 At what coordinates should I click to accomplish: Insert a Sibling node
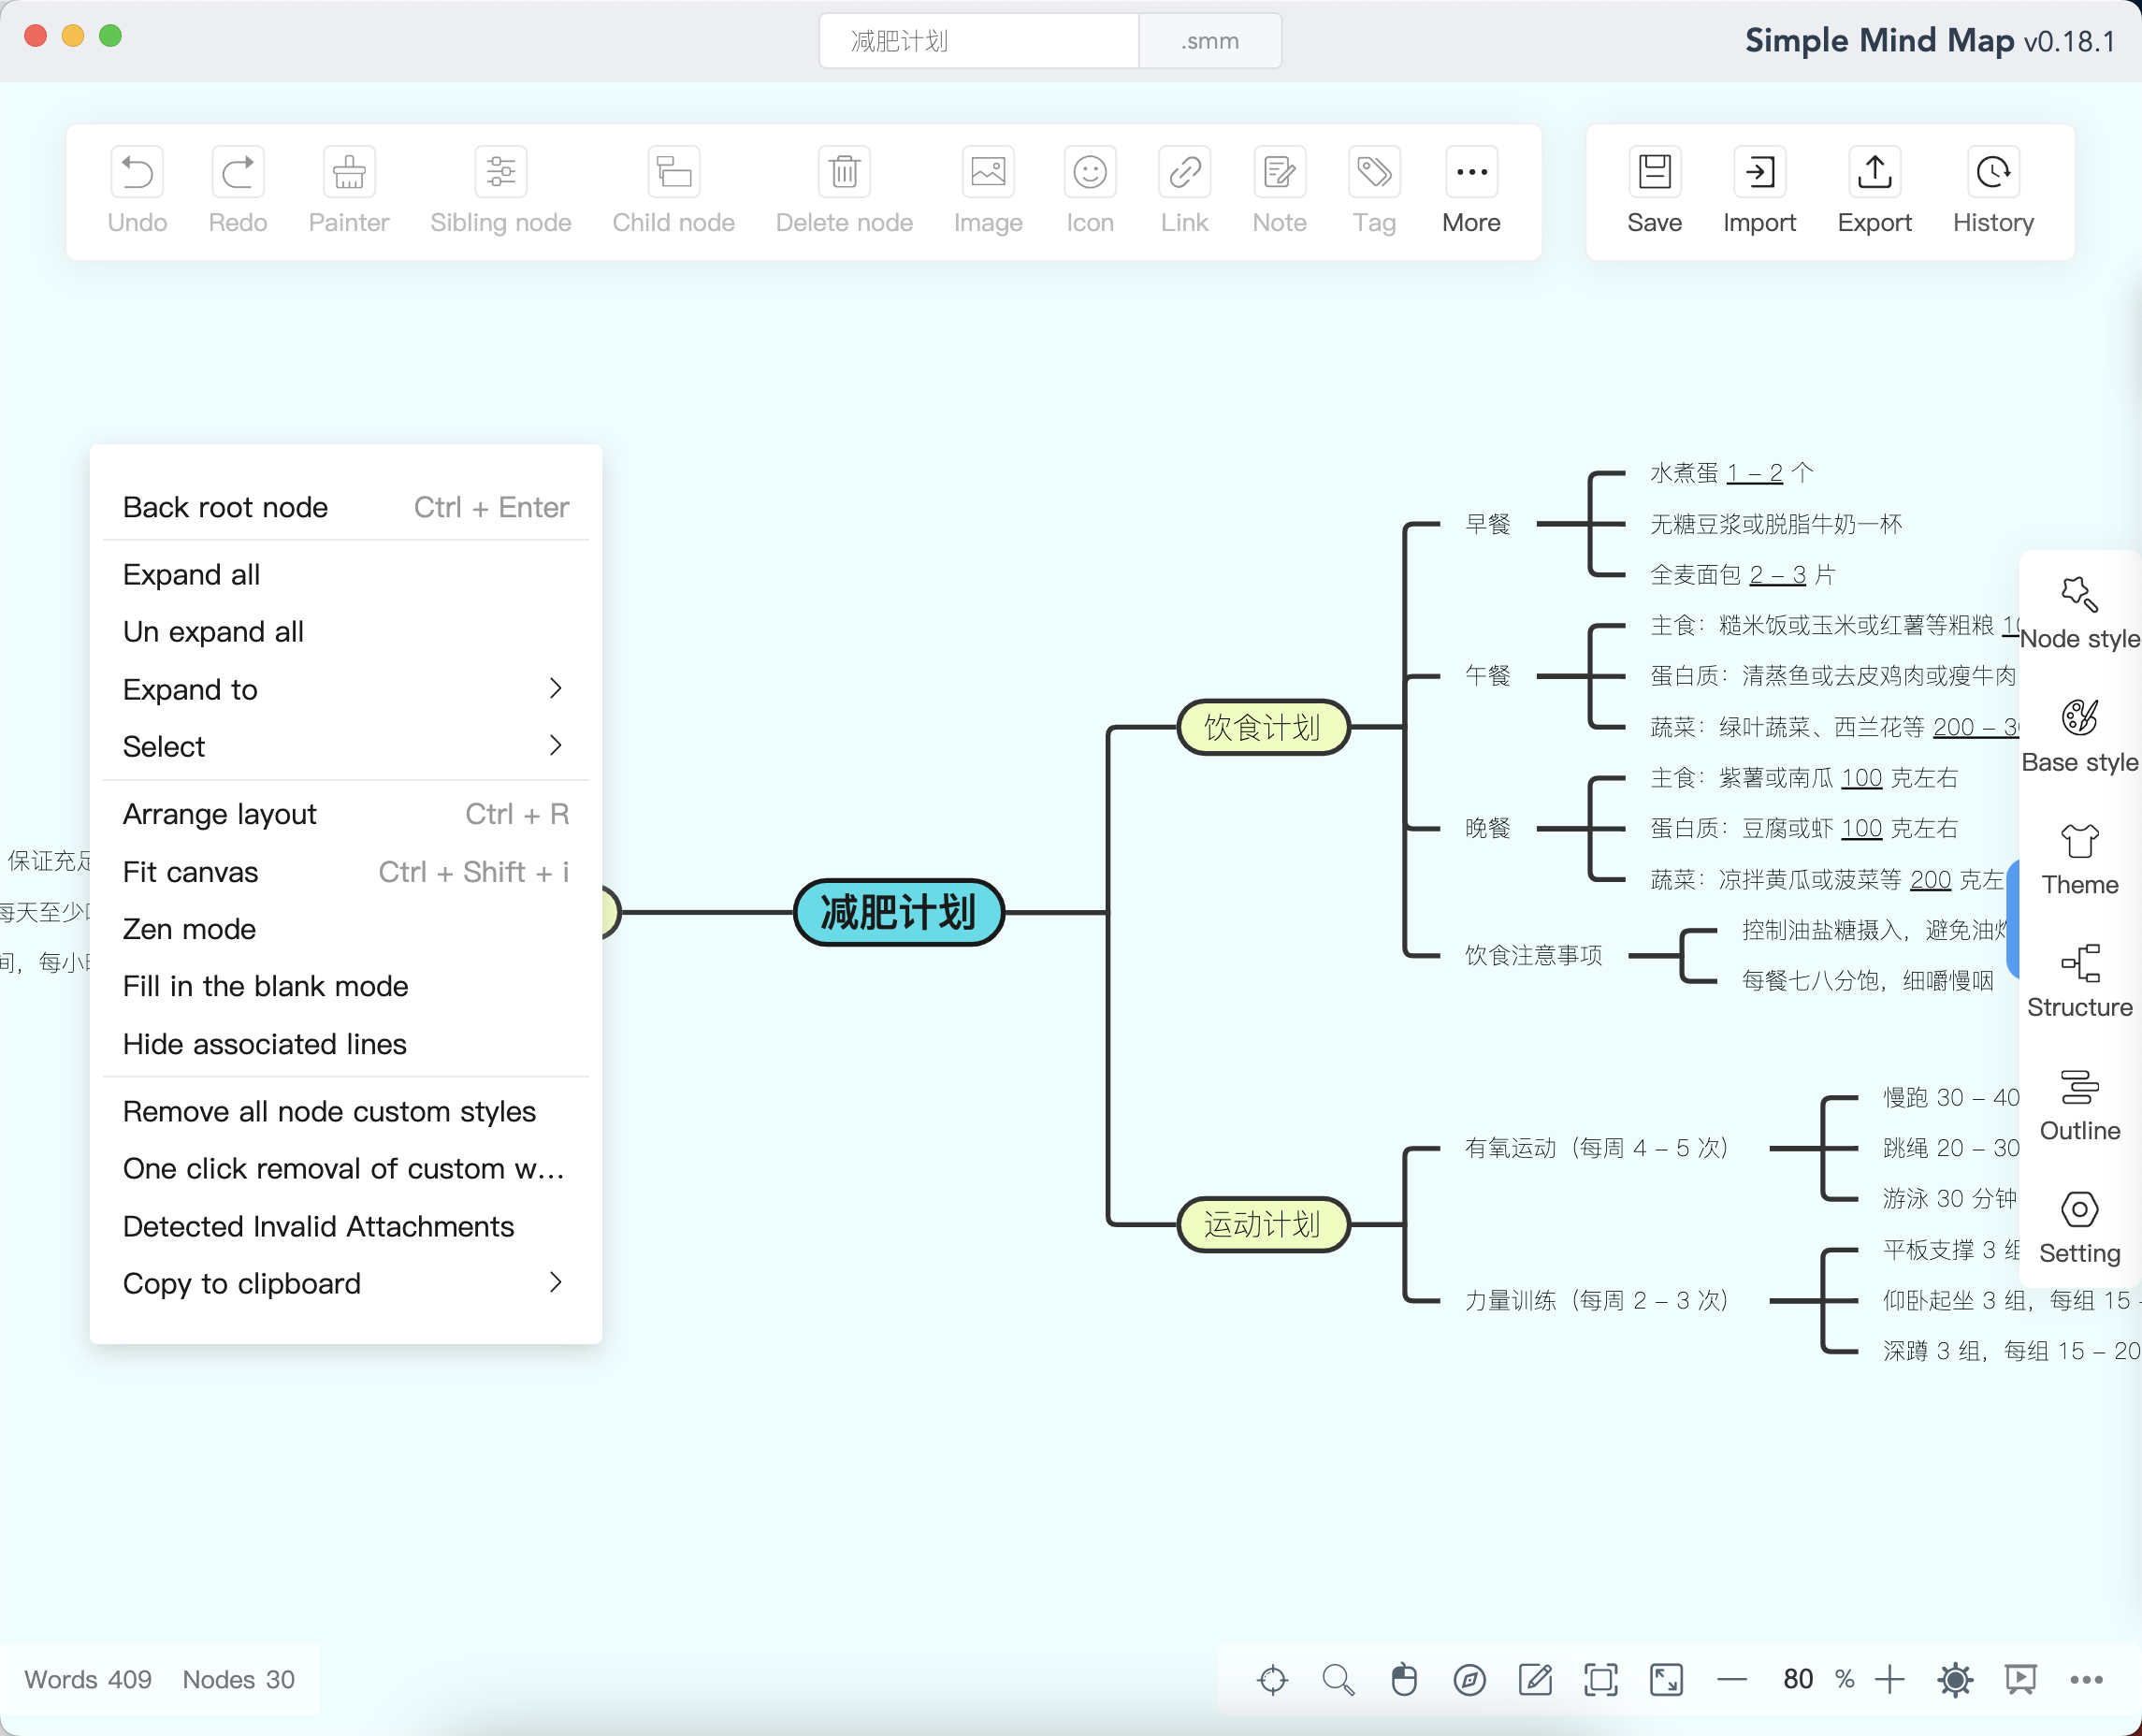[x=500, y=190]
